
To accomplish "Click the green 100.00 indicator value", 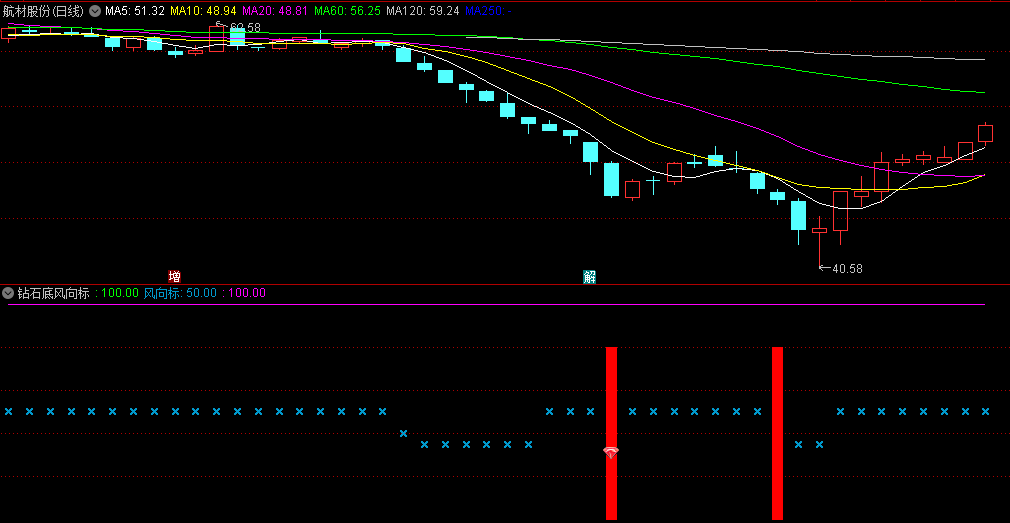I will click(x=117, y=293).
